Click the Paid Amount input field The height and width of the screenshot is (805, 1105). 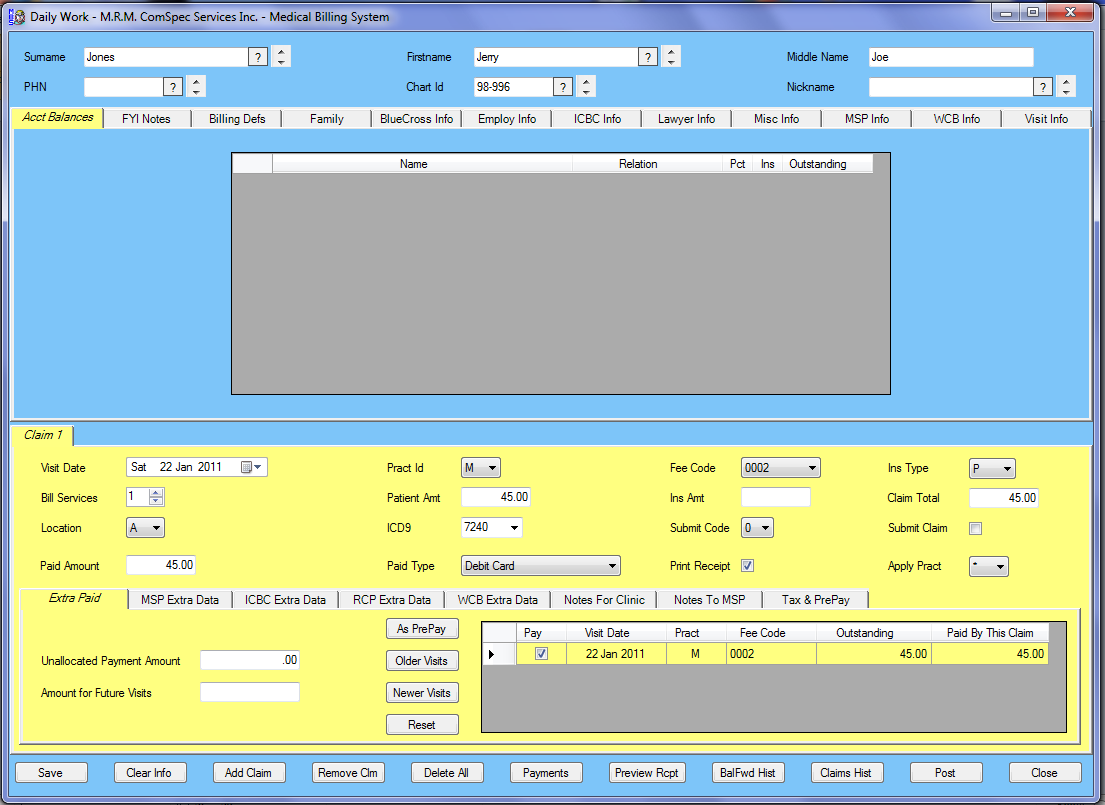161,565
